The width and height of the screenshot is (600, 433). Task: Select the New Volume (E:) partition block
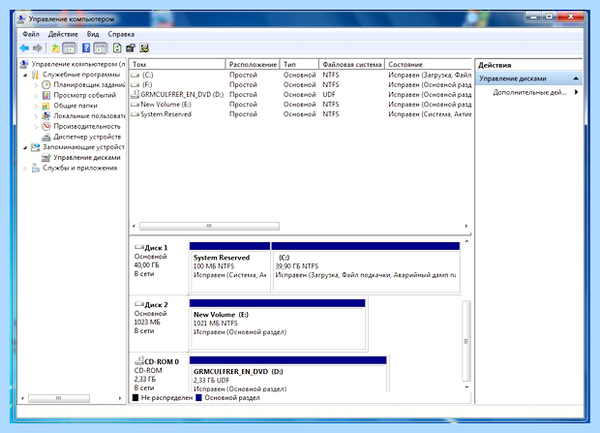pyautogui.click(x=278, y=324)
